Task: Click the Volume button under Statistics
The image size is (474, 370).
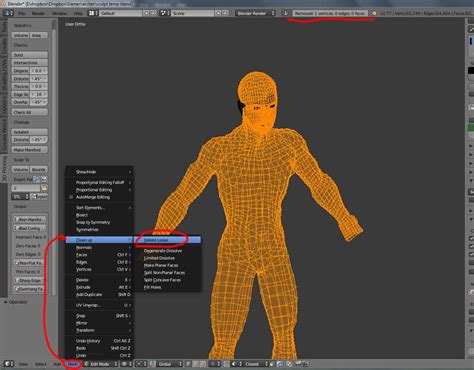Action: (x=21, y=35)
